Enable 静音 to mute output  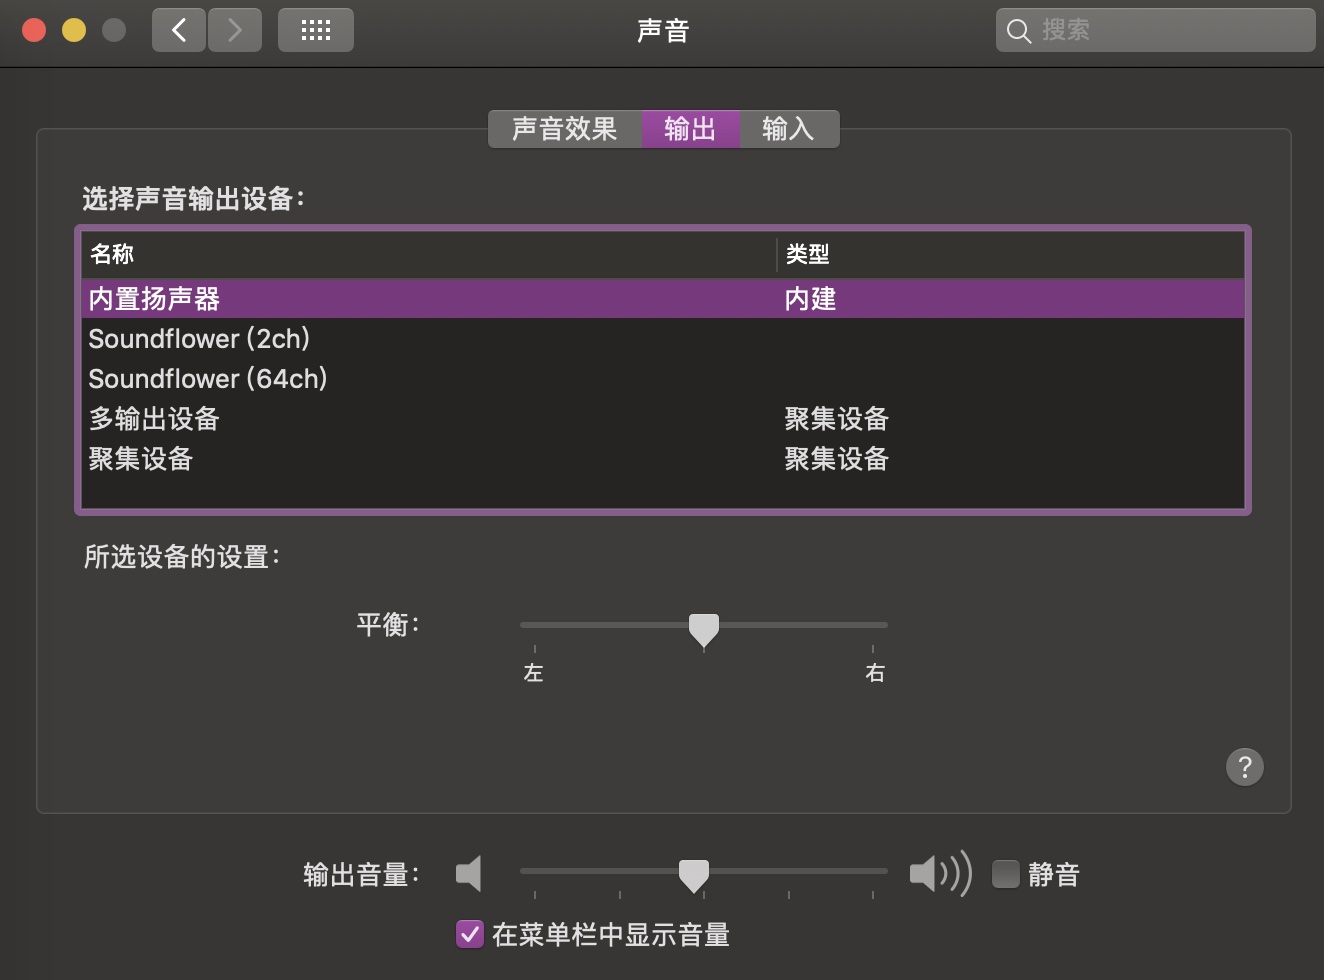1005,873
